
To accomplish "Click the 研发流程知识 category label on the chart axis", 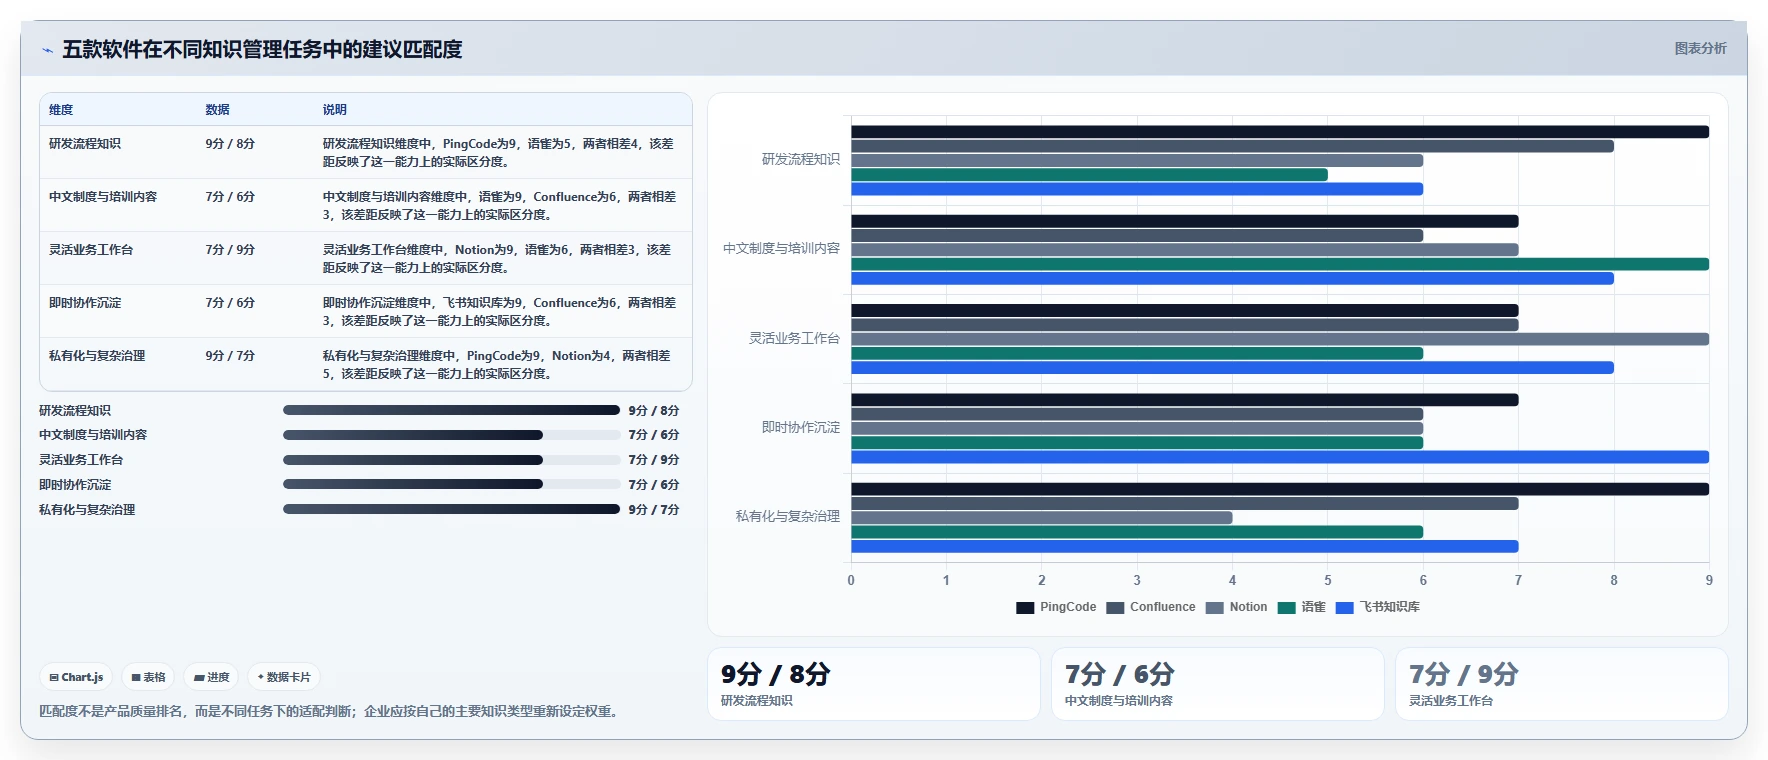I will [801, 159].
